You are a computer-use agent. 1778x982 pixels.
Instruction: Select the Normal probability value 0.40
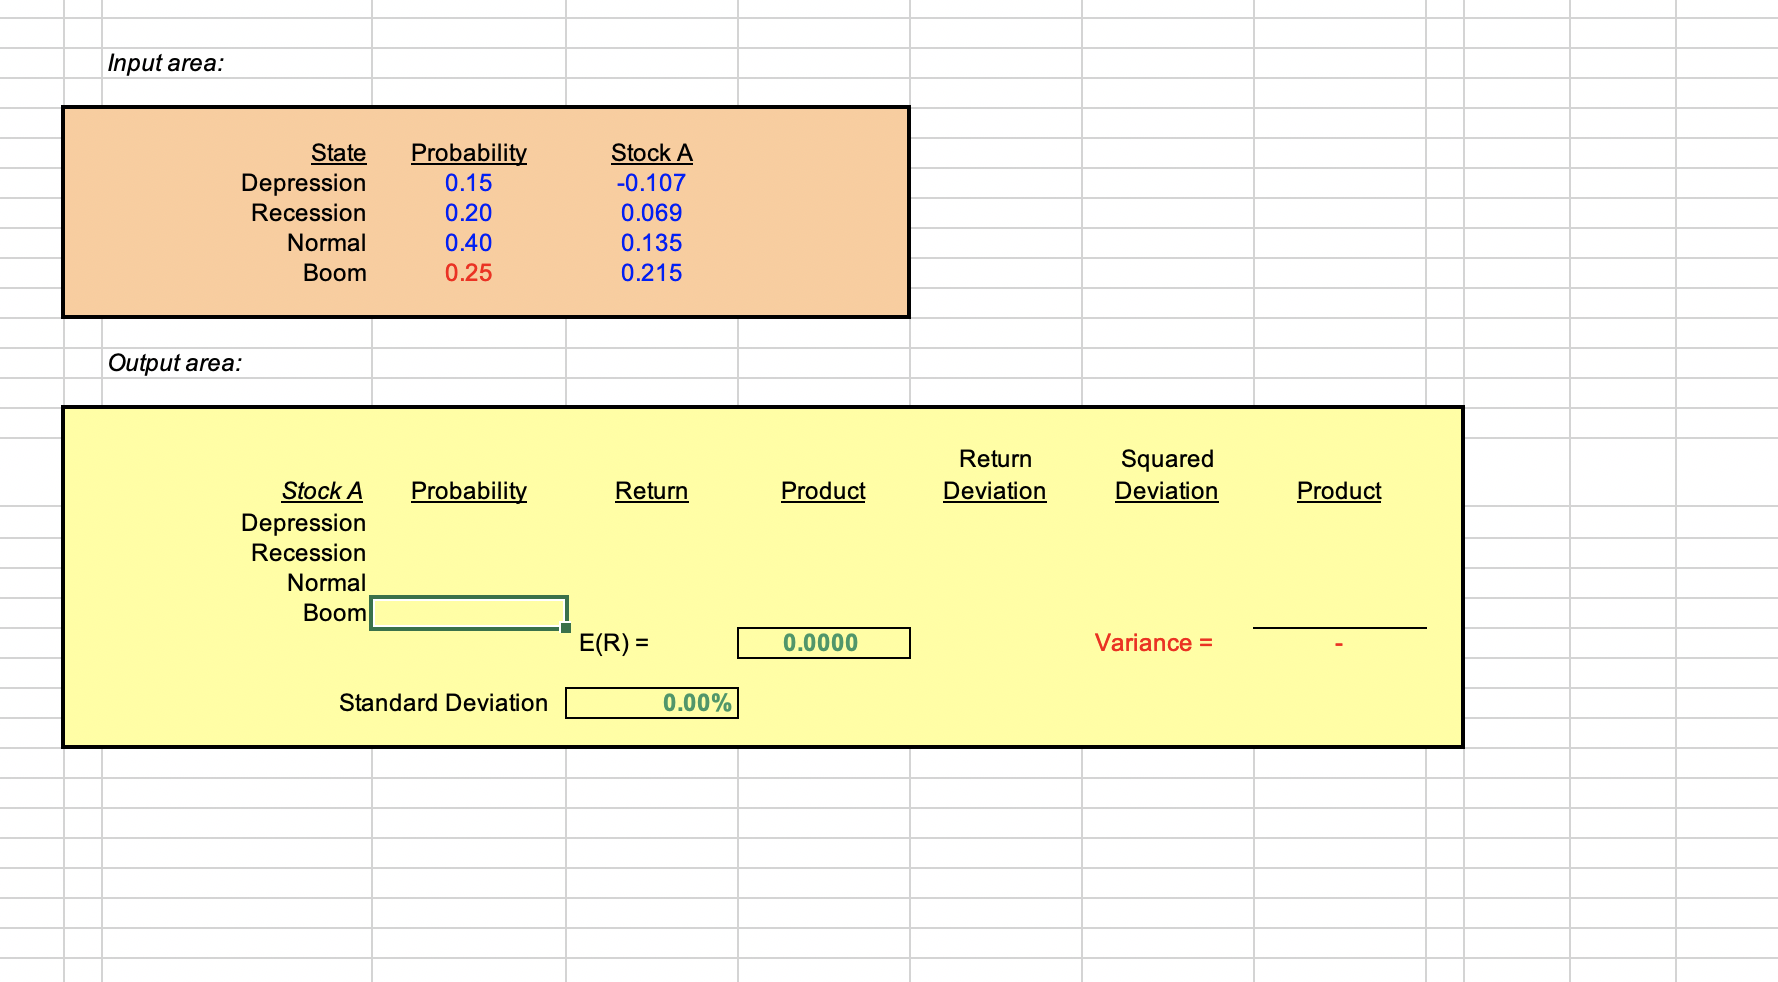tap(469, 243)
